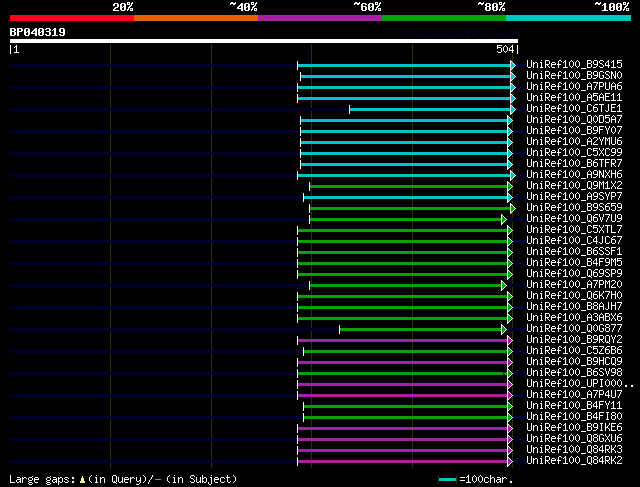
Task: Click the green ~80% legend segment
Action: click(444, 18)
